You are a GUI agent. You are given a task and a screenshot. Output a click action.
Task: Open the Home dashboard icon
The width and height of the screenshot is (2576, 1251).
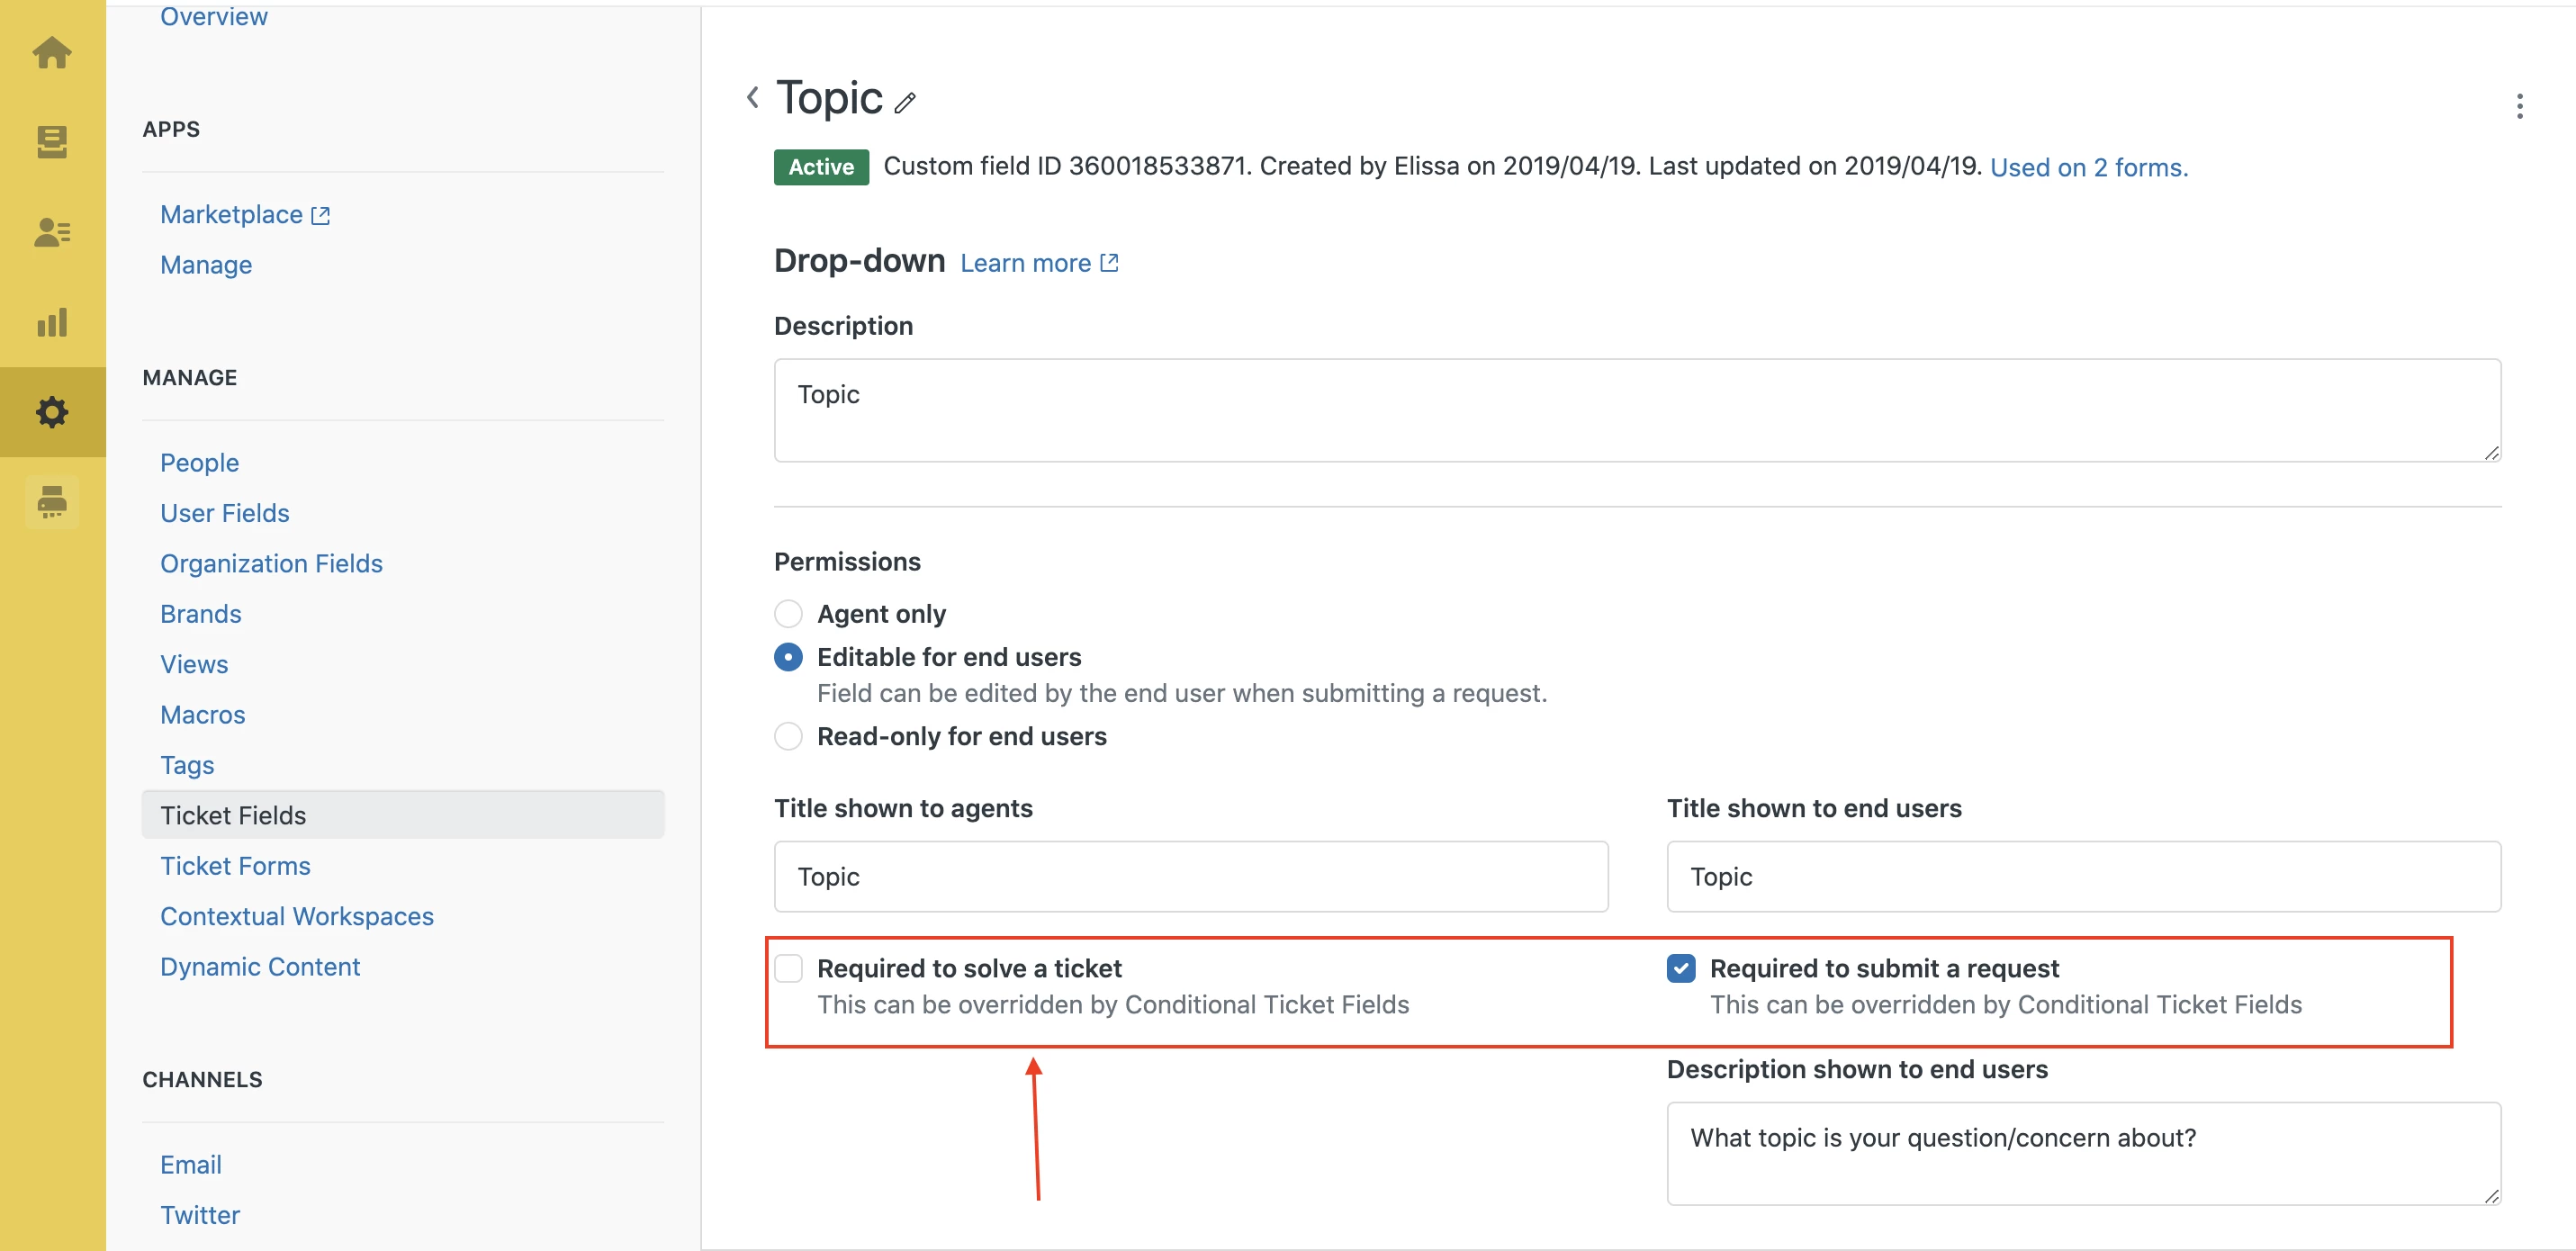(x=52, y=52)
